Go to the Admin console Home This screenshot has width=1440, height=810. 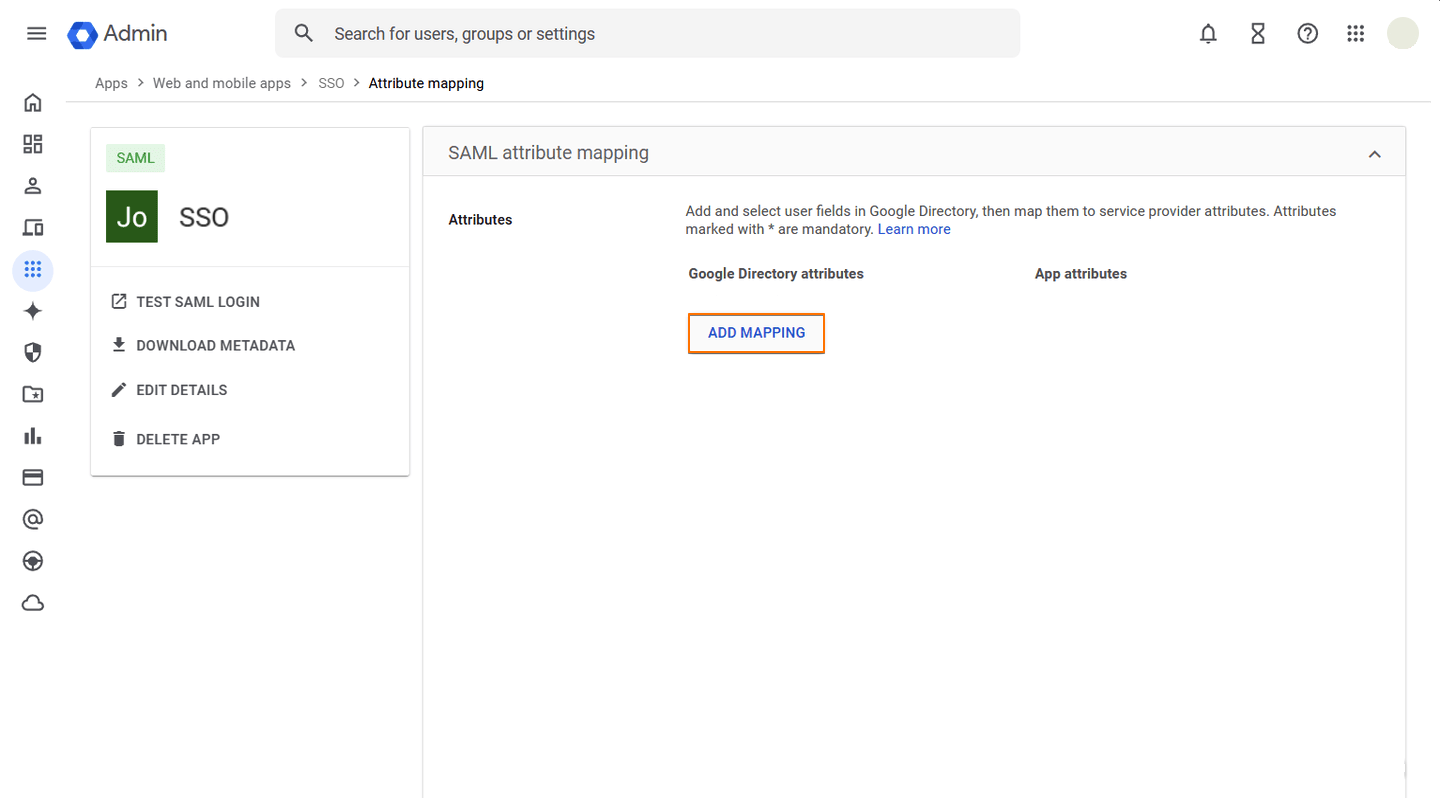tap(32, 102)
